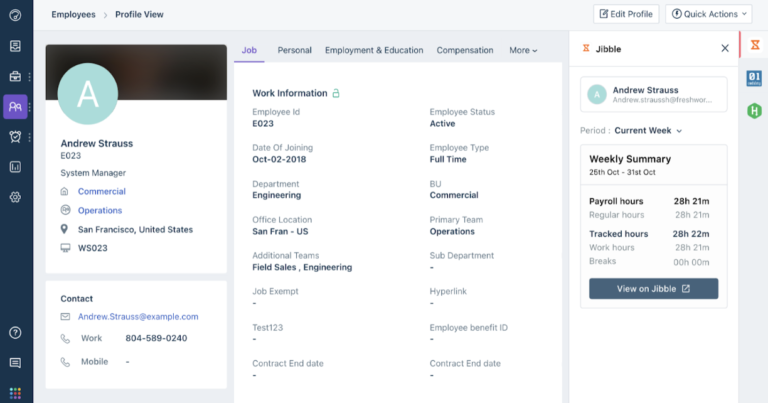Image resolution: width=768 pixels, height=403 pixels.
Task: Click the Edit Profile button
Action: (x=626, y=14)
